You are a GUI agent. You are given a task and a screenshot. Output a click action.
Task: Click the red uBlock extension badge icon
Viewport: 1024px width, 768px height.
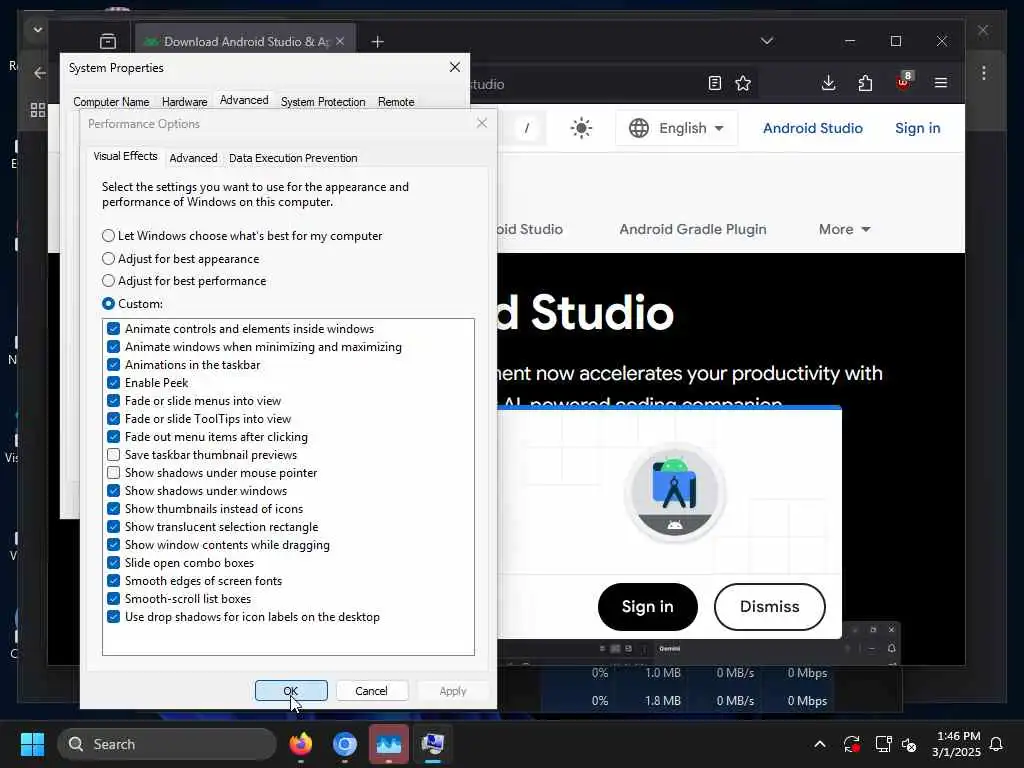(904, 82)
